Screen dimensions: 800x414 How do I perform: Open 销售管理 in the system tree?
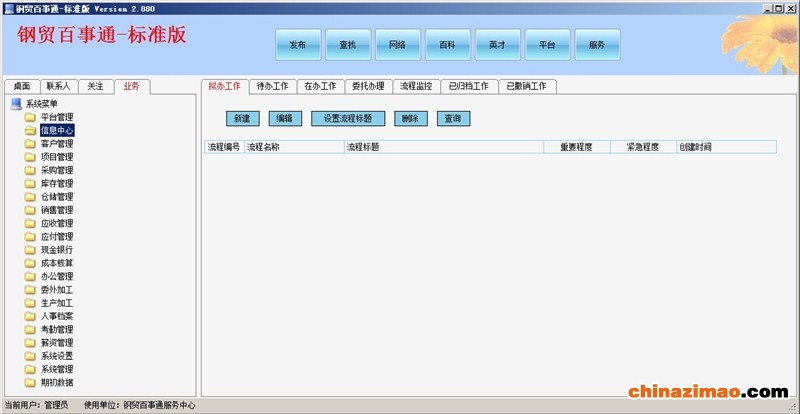[56, 210]
